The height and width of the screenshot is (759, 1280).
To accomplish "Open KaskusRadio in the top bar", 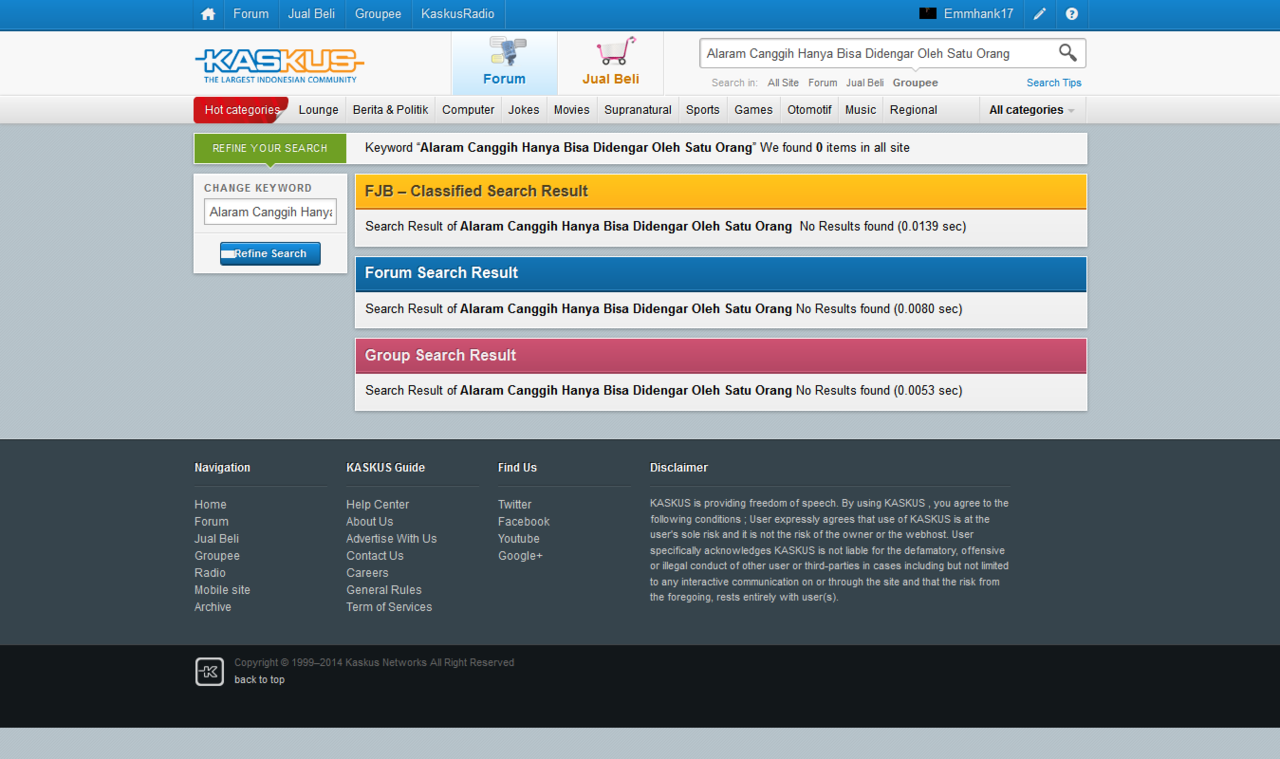I will 458,14.
